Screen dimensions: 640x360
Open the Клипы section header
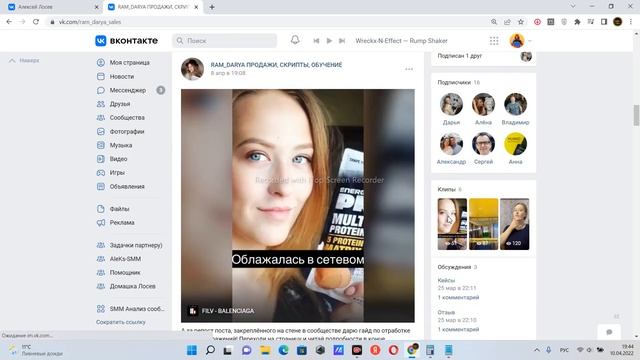[x=449, y=189]
